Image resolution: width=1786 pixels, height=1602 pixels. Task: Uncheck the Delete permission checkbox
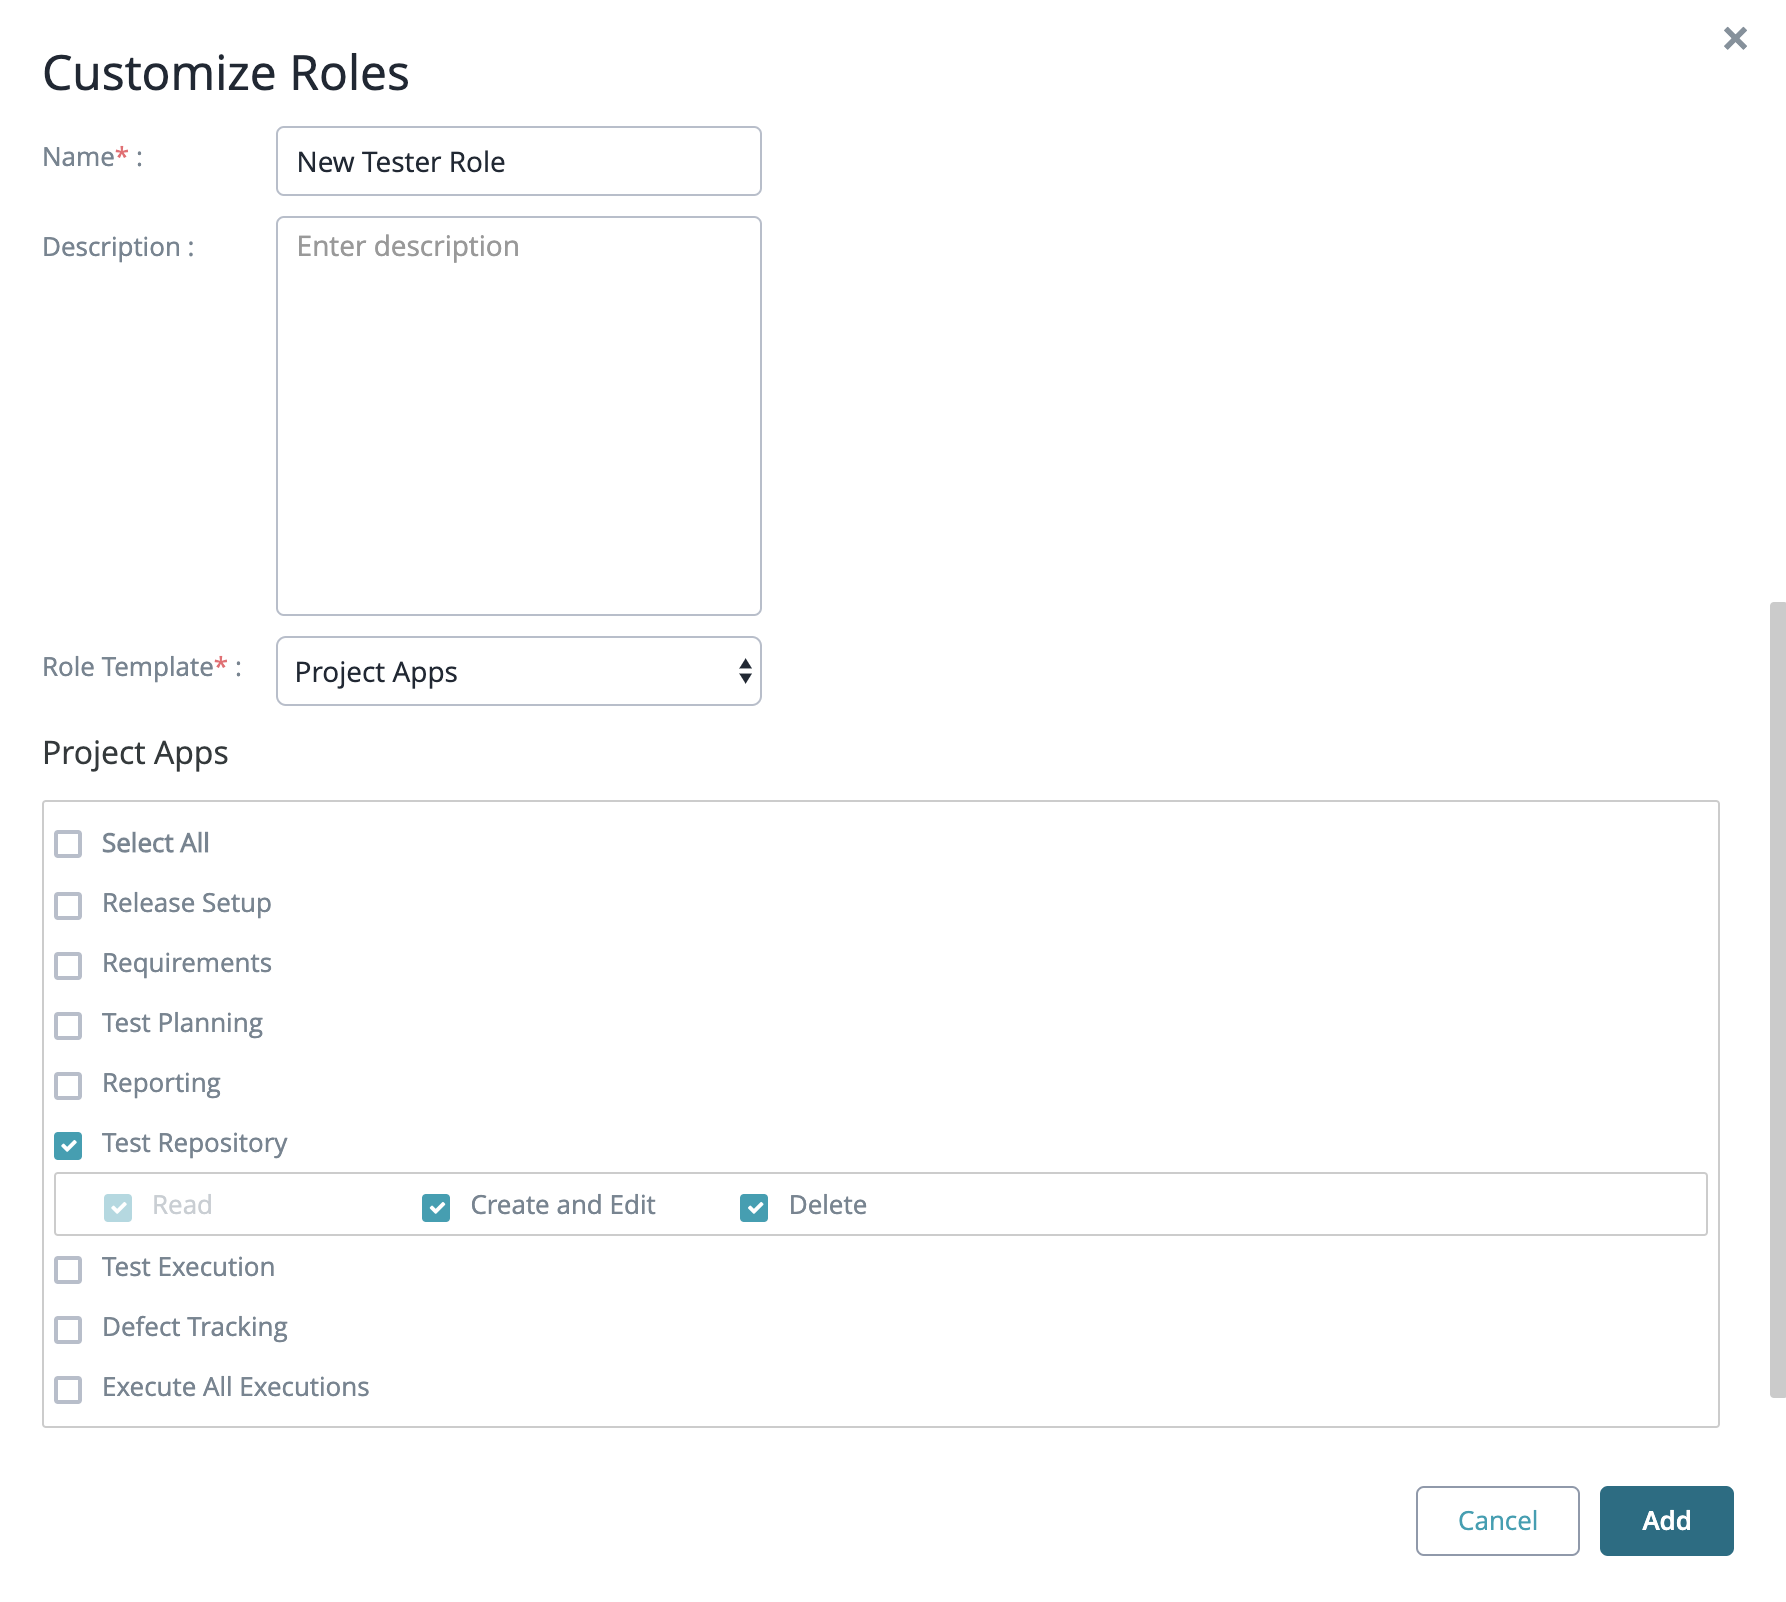point(754,1207)
